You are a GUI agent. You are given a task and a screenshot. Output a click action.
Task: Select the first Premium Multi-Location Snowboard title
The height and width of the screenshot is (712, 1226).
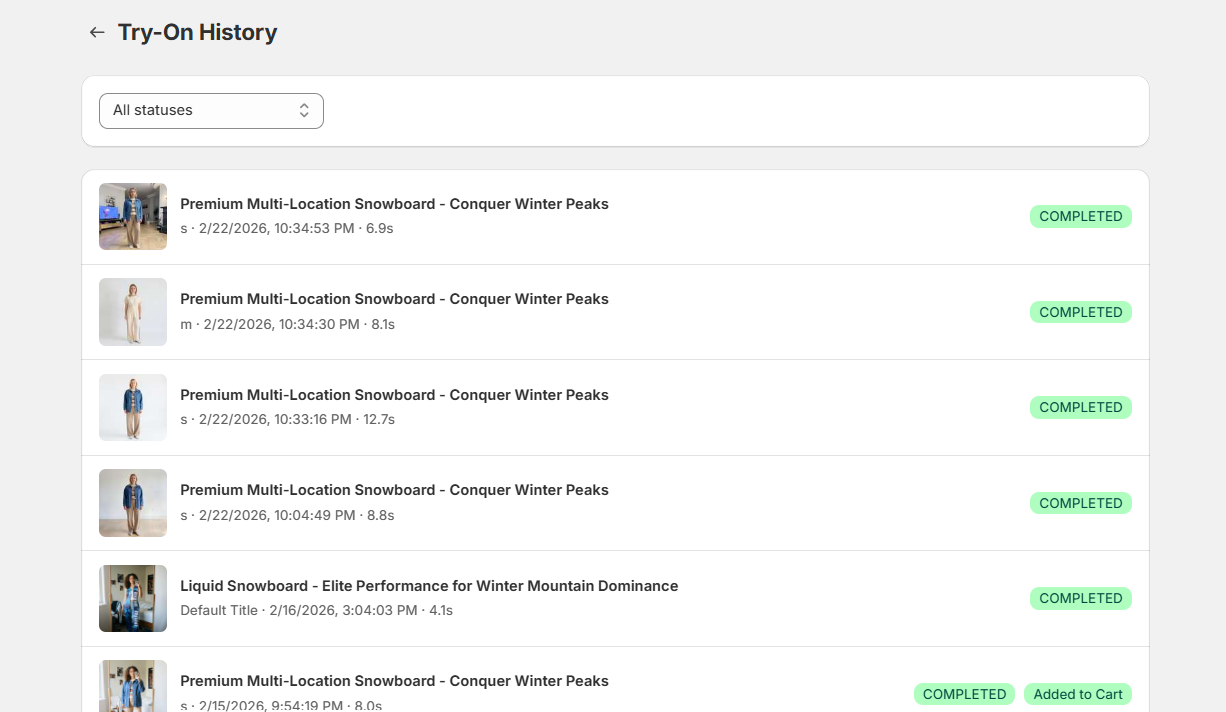point(394,204)
